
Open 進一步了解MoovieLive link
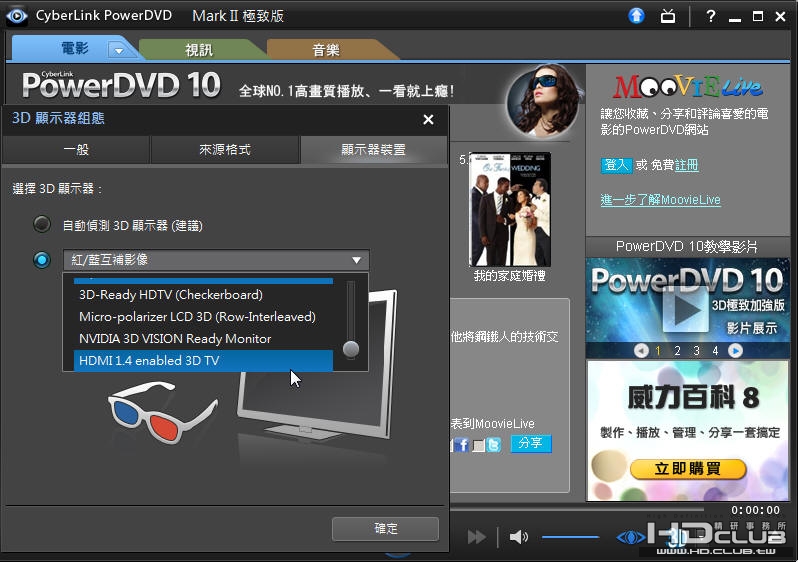660,200
